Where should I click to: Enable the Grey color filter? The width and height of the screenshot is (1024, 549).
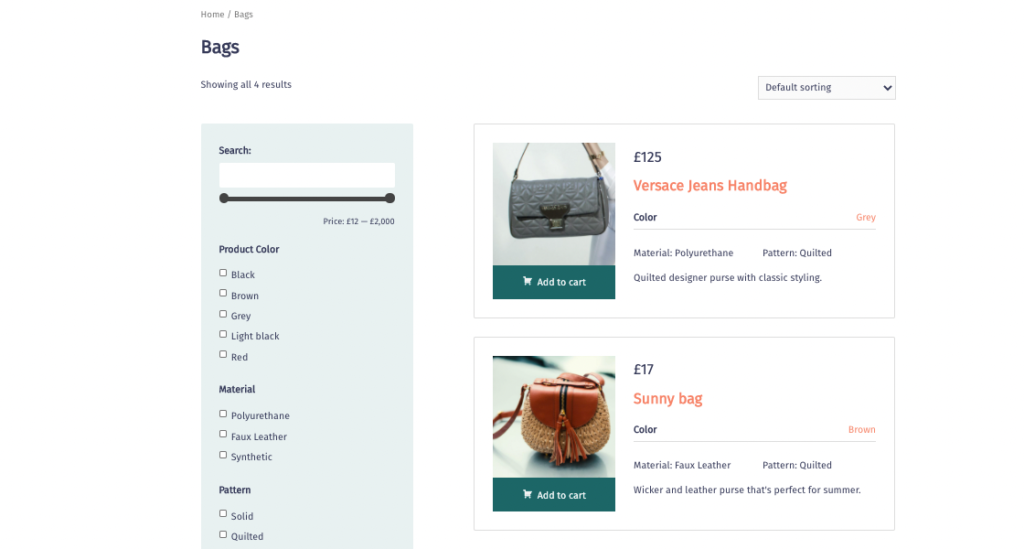click(x=223, y=314)
